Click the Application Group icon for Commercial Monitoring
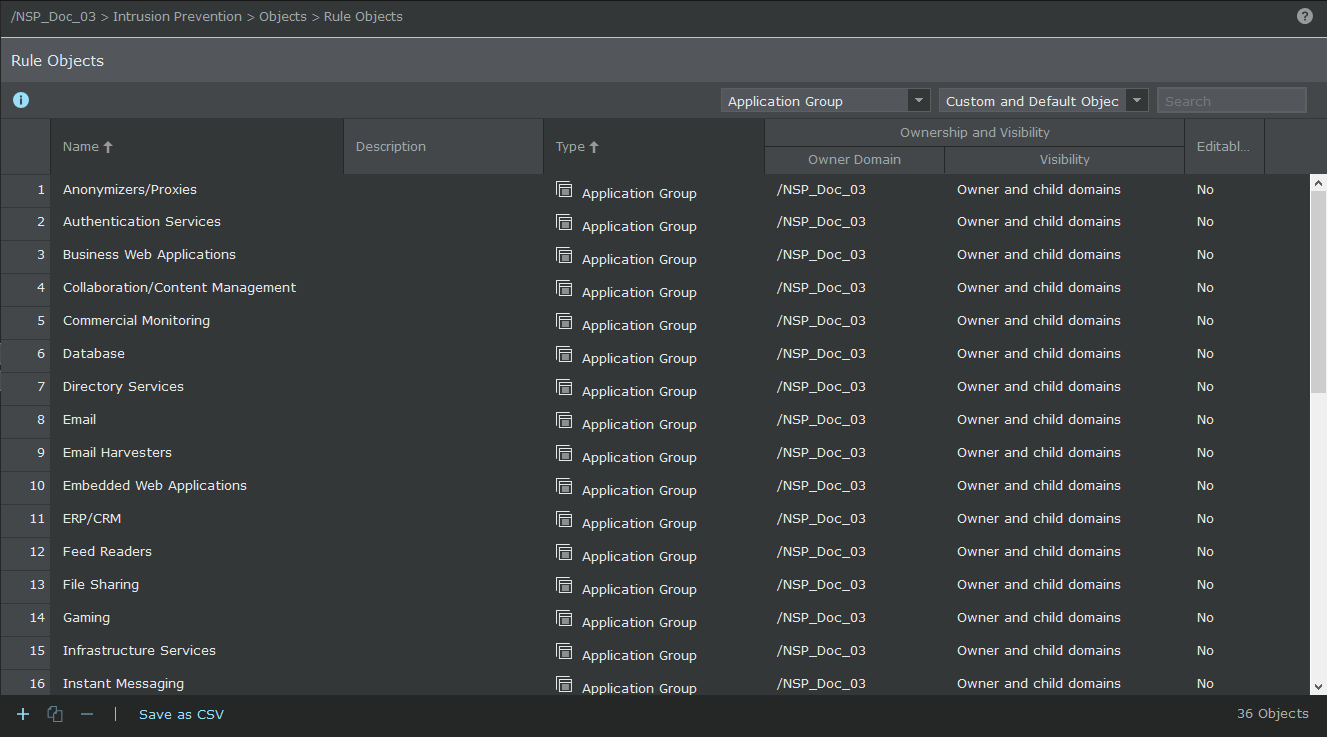Screen dimensions: 1327x737 [x=564, y=321]
